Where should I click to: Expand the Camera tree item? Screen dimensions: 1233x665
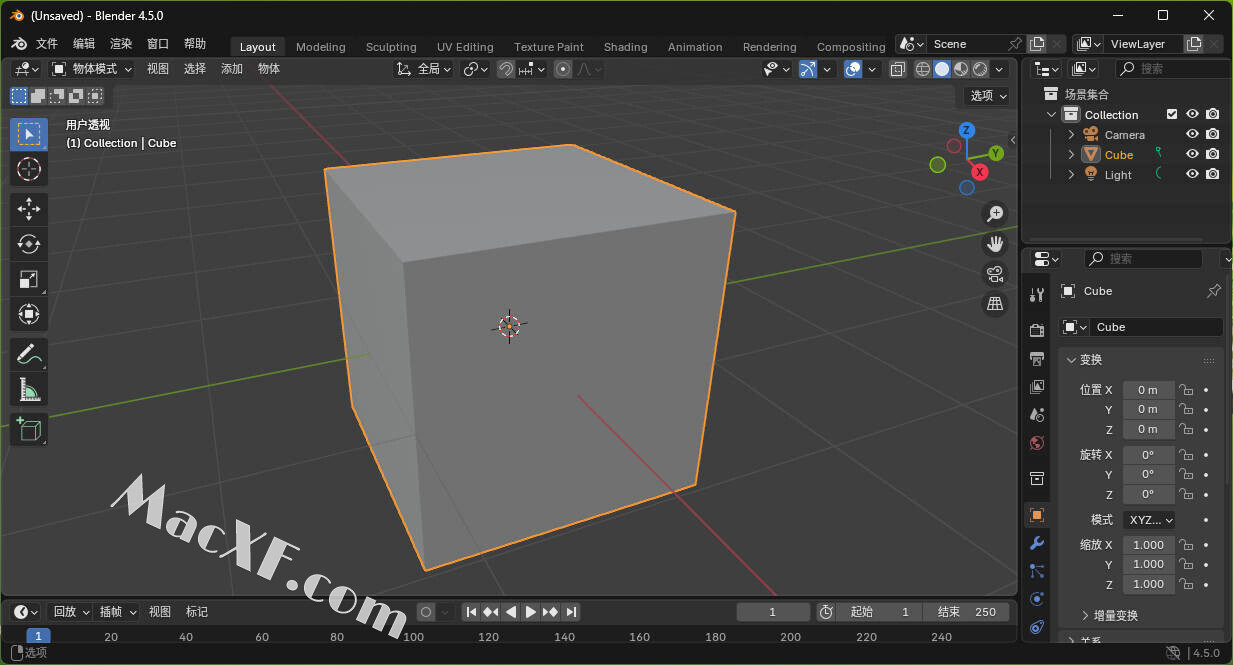pyautogui.click(x=1071, y=134)
